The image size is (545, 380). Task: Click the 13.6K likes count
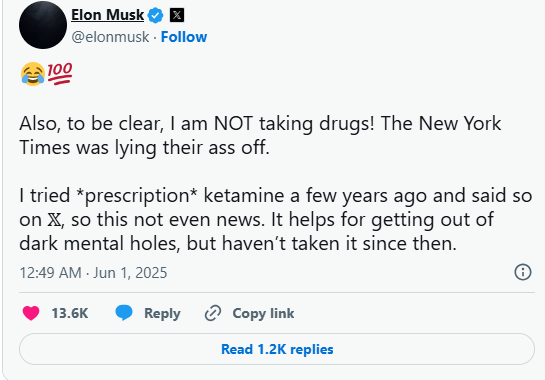pyautogui.click(x=70, y=313)
